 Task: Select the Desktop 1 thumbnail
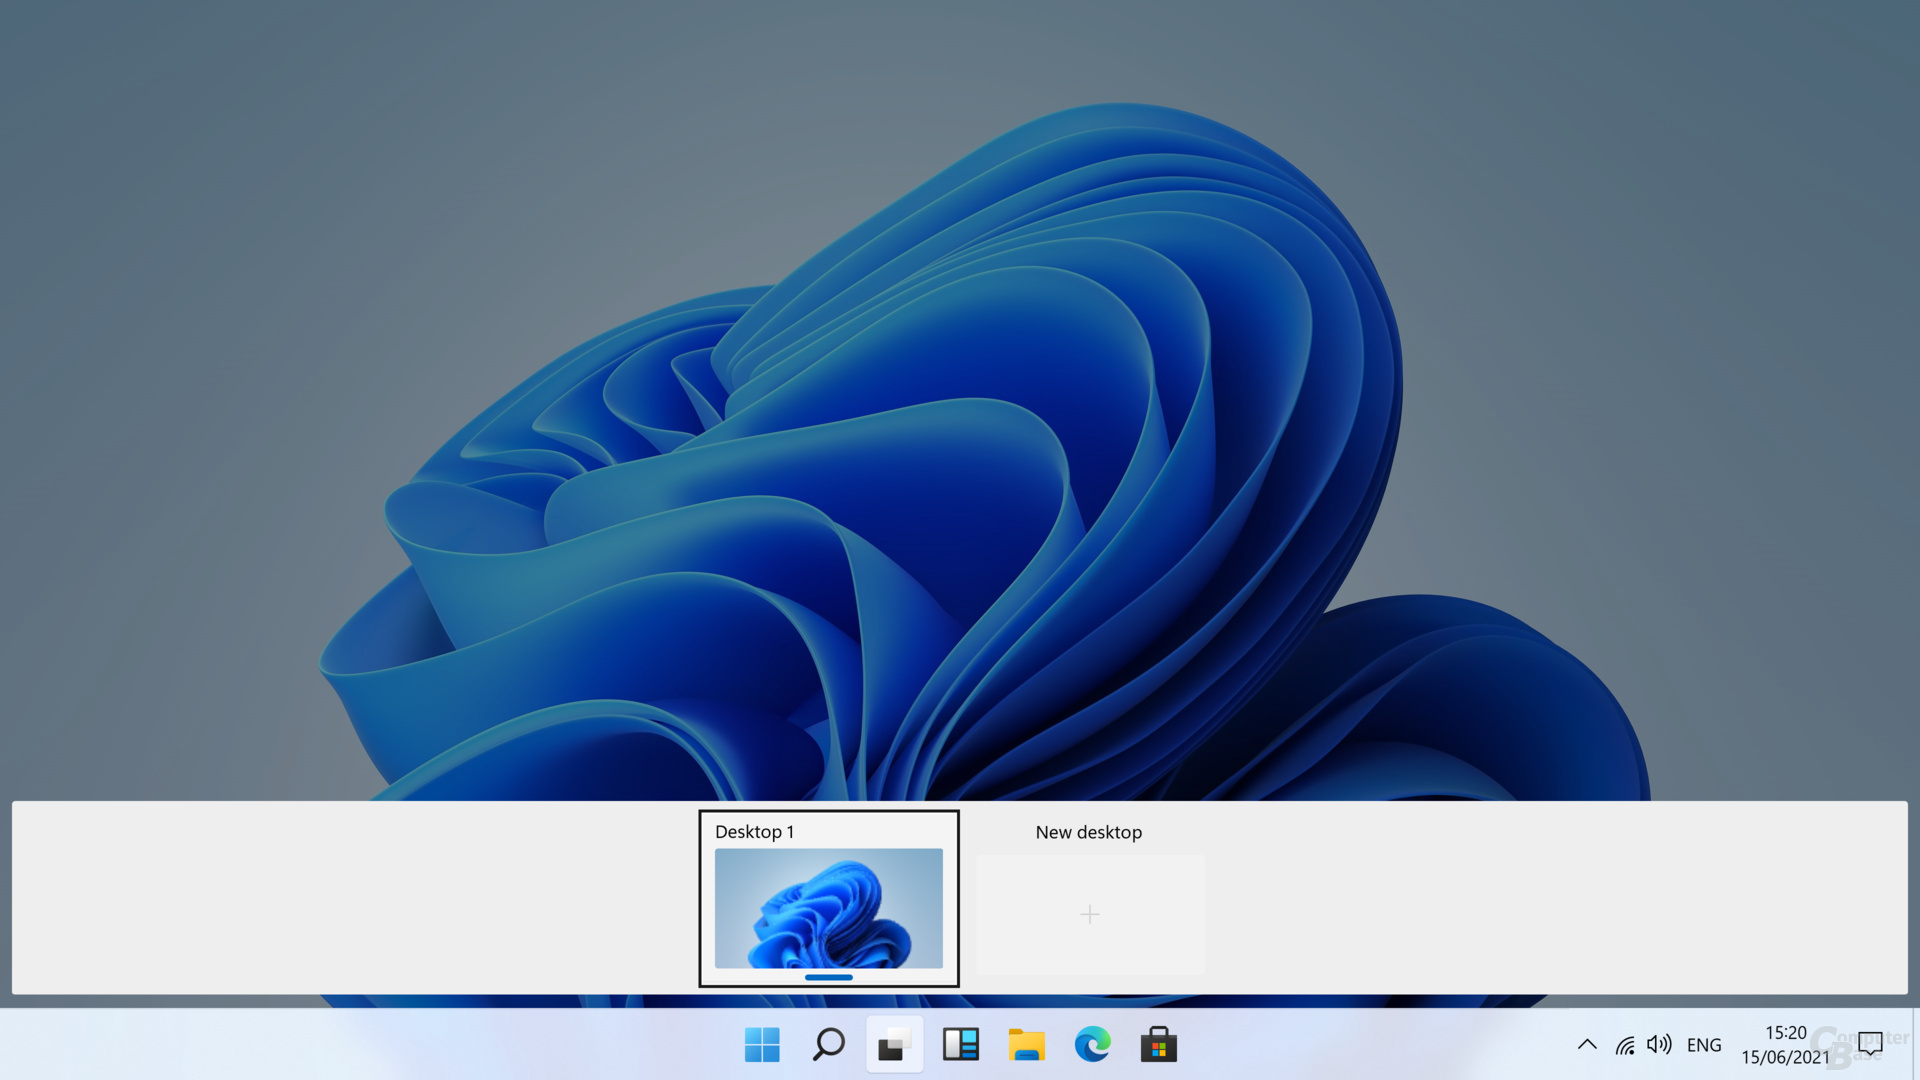pos(829,908)
